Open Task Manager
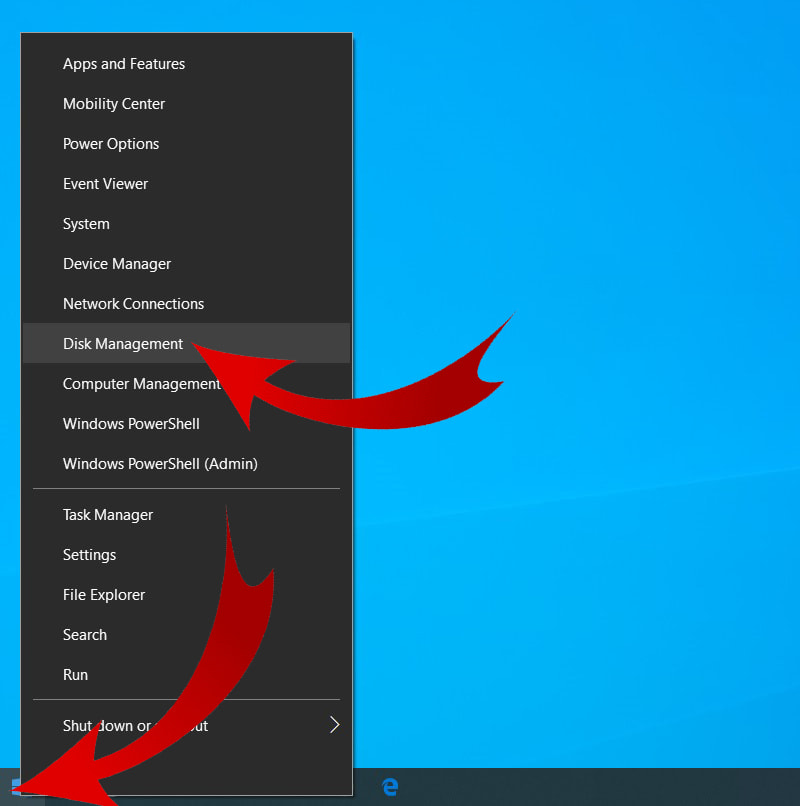Image resolution: width=800 pixels, height=806 pixels. click(x=107, y=514)
